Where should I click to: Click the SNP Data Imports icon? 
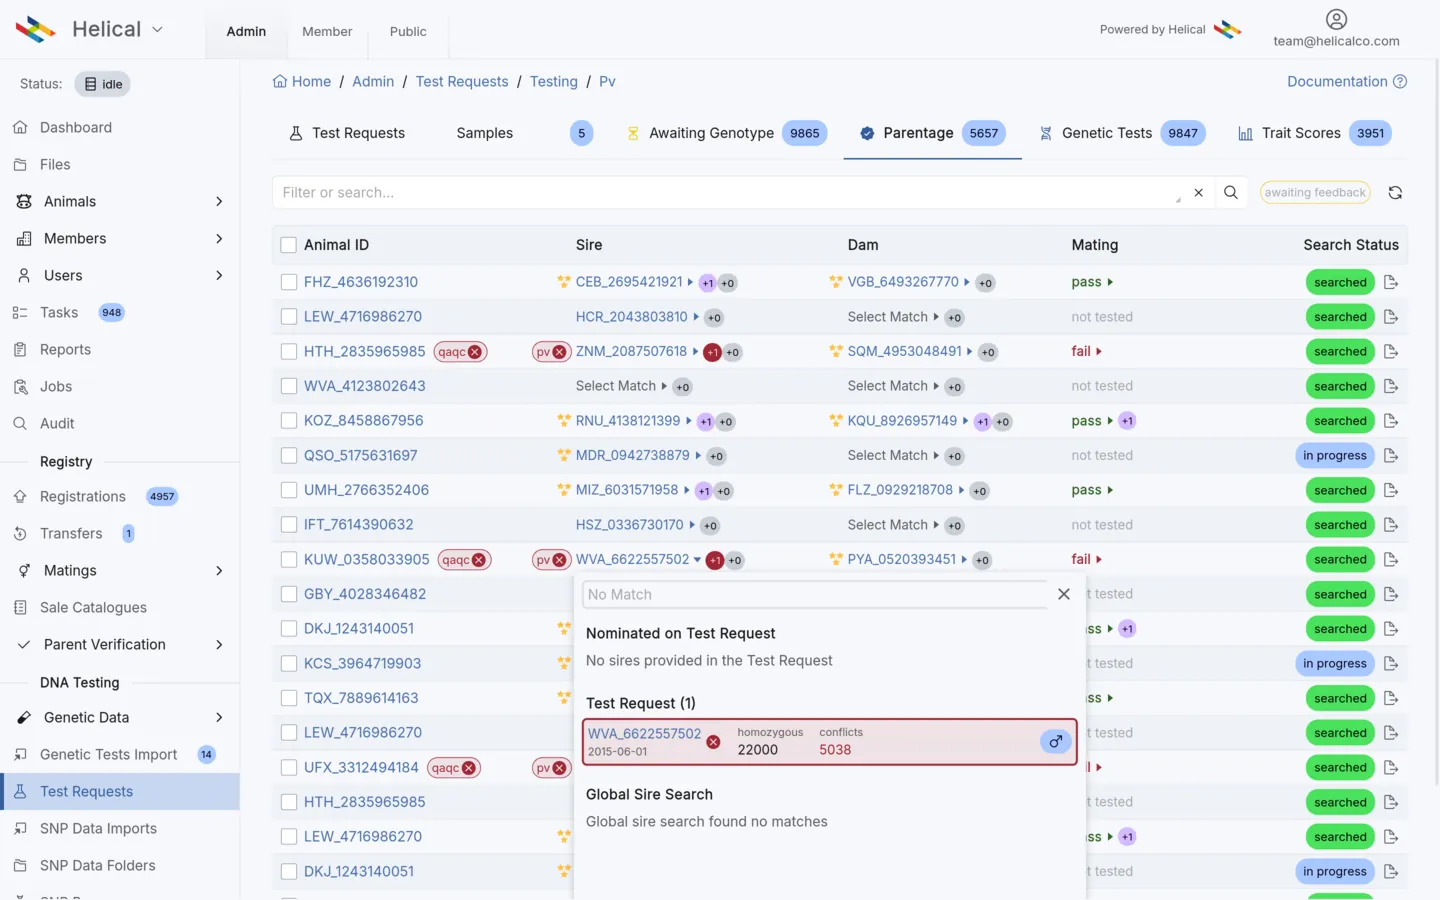click(x=20, y=828)
